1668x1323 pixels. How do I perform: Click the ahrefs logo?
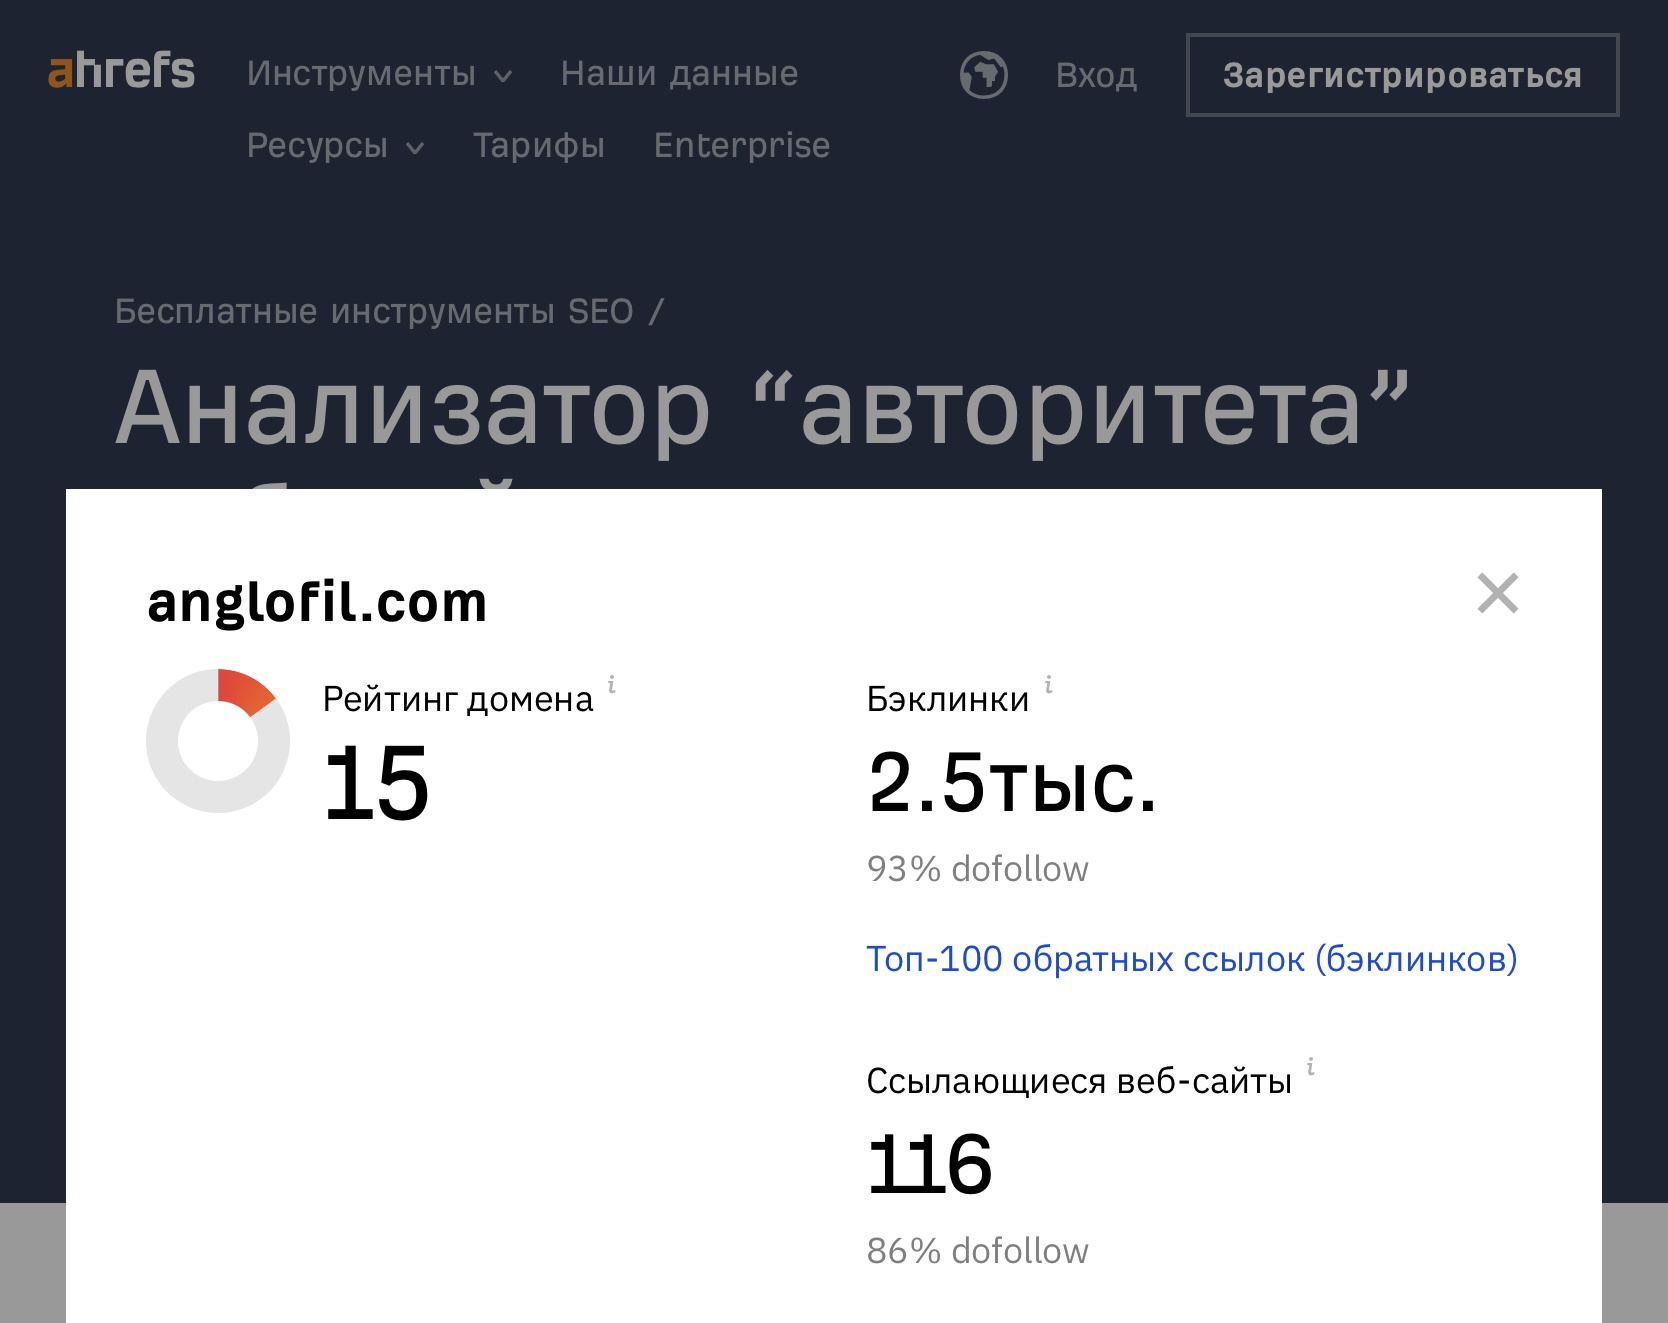coord(121,71)
